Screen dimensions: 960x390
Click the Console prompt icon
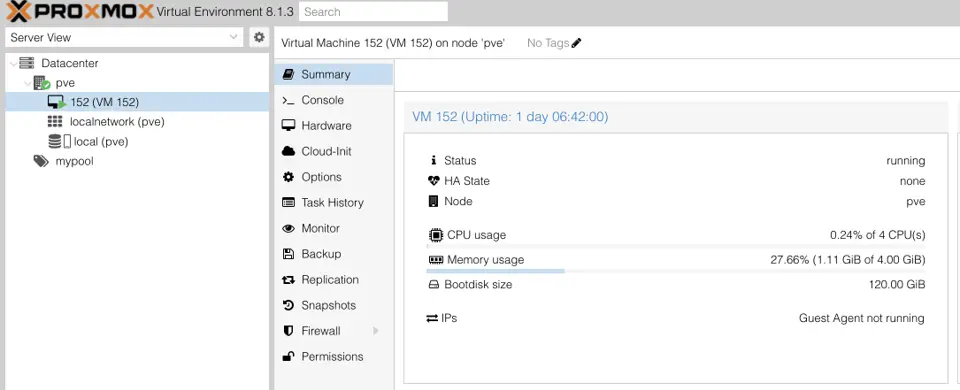[x=288, y=100]
